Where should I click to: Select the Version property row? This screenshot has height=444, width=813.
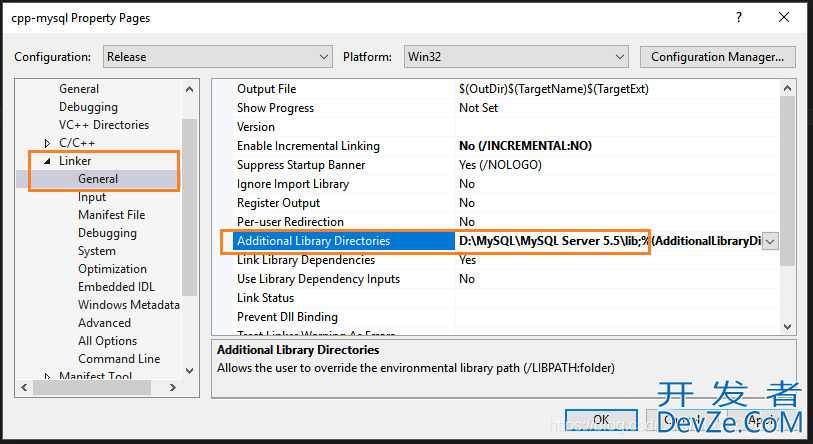point(506,127)
